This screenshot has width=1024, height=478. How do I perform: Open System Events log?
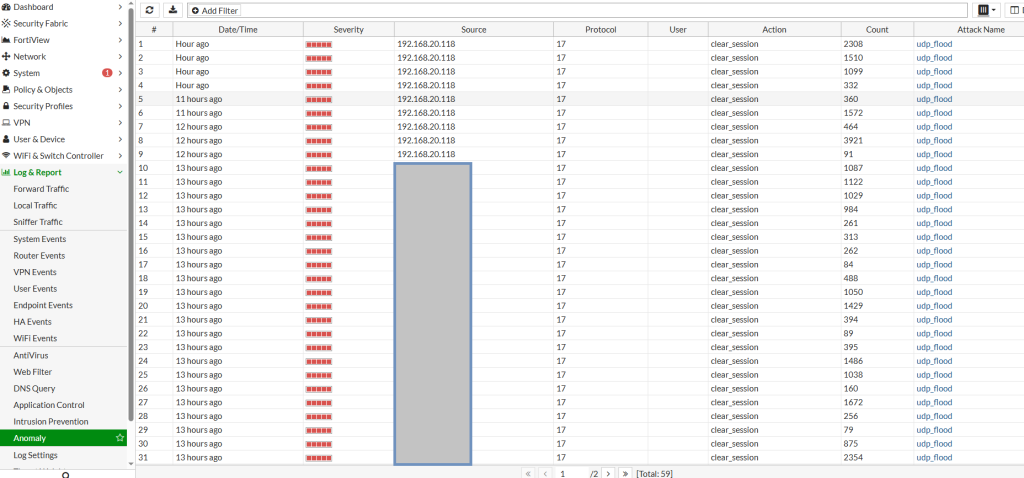(40, 239)
